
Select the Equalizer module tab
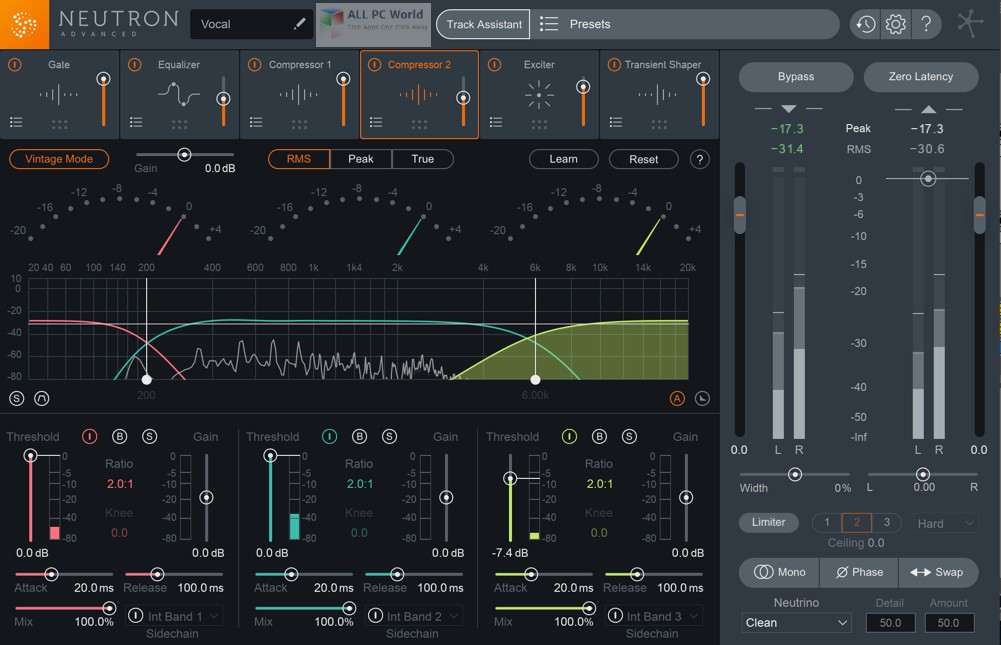[179, 94]
